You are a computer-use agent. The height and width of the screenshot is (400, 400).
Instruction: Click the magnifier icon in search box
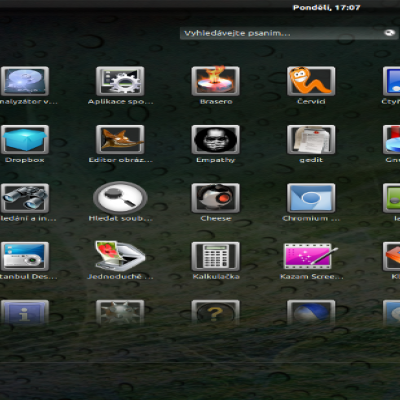(x=389, y=33)
